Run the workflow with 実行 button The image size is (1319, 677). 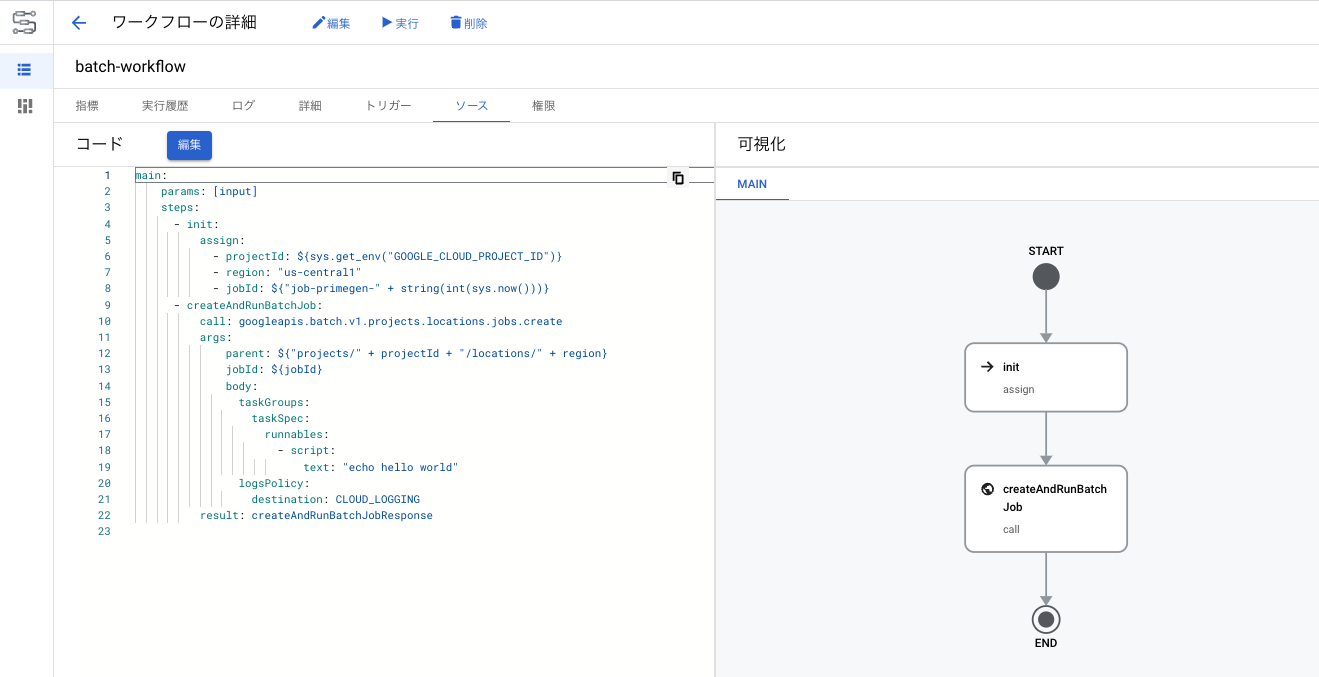coord(400,23)
